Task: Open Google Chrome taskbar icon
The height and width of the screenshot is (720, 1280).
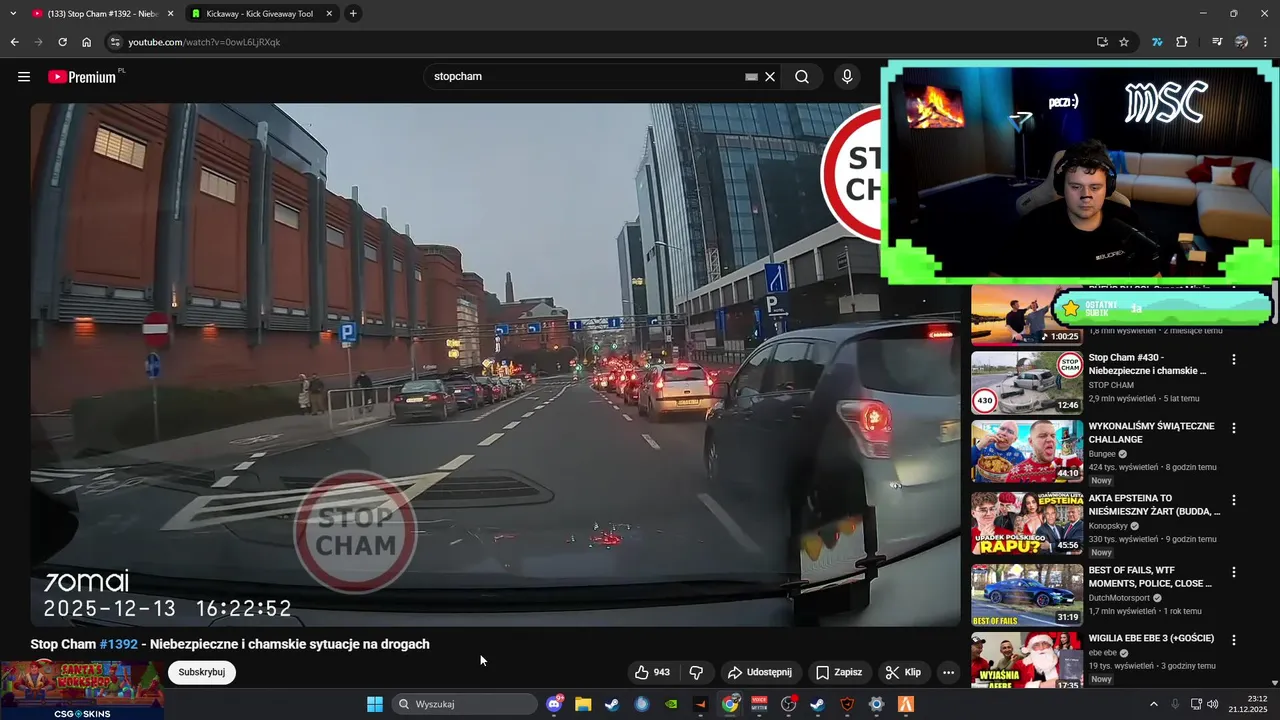Action: coord(731,704)
